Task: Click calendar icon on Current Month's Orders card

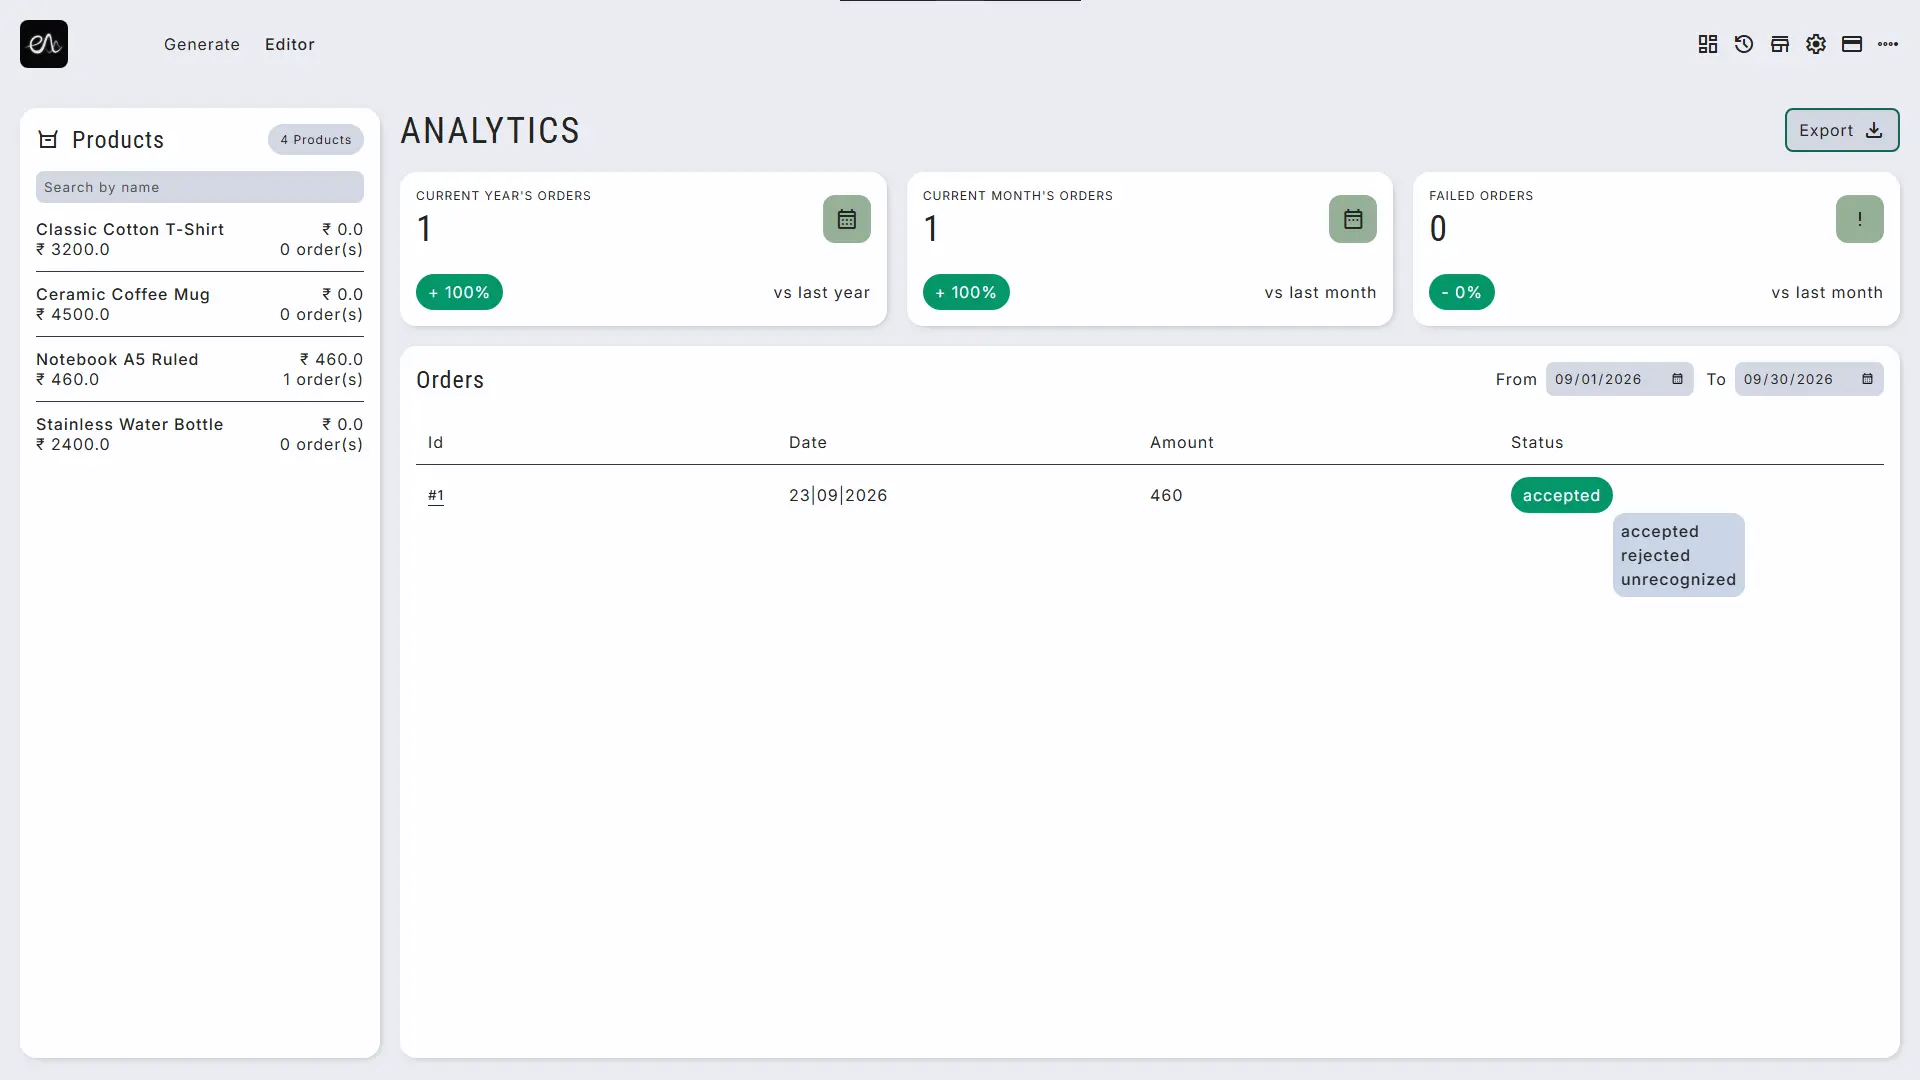Action: [x=1353, y=219]
